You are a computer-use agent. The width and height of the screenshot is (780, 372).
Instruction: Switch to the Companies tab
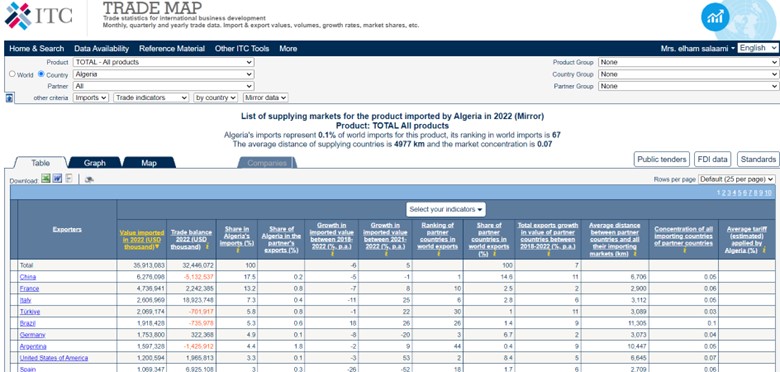point(267,163)
